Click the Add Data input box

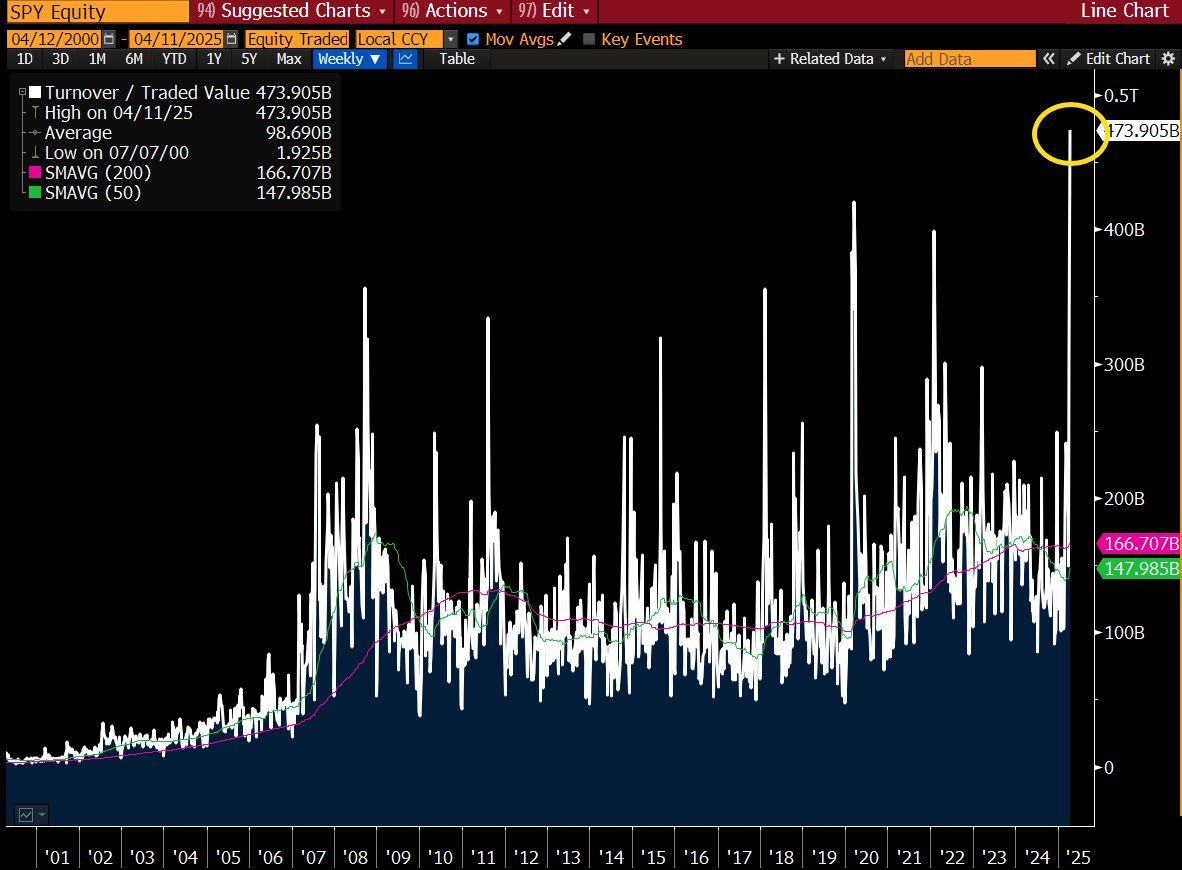coord(969,59)
